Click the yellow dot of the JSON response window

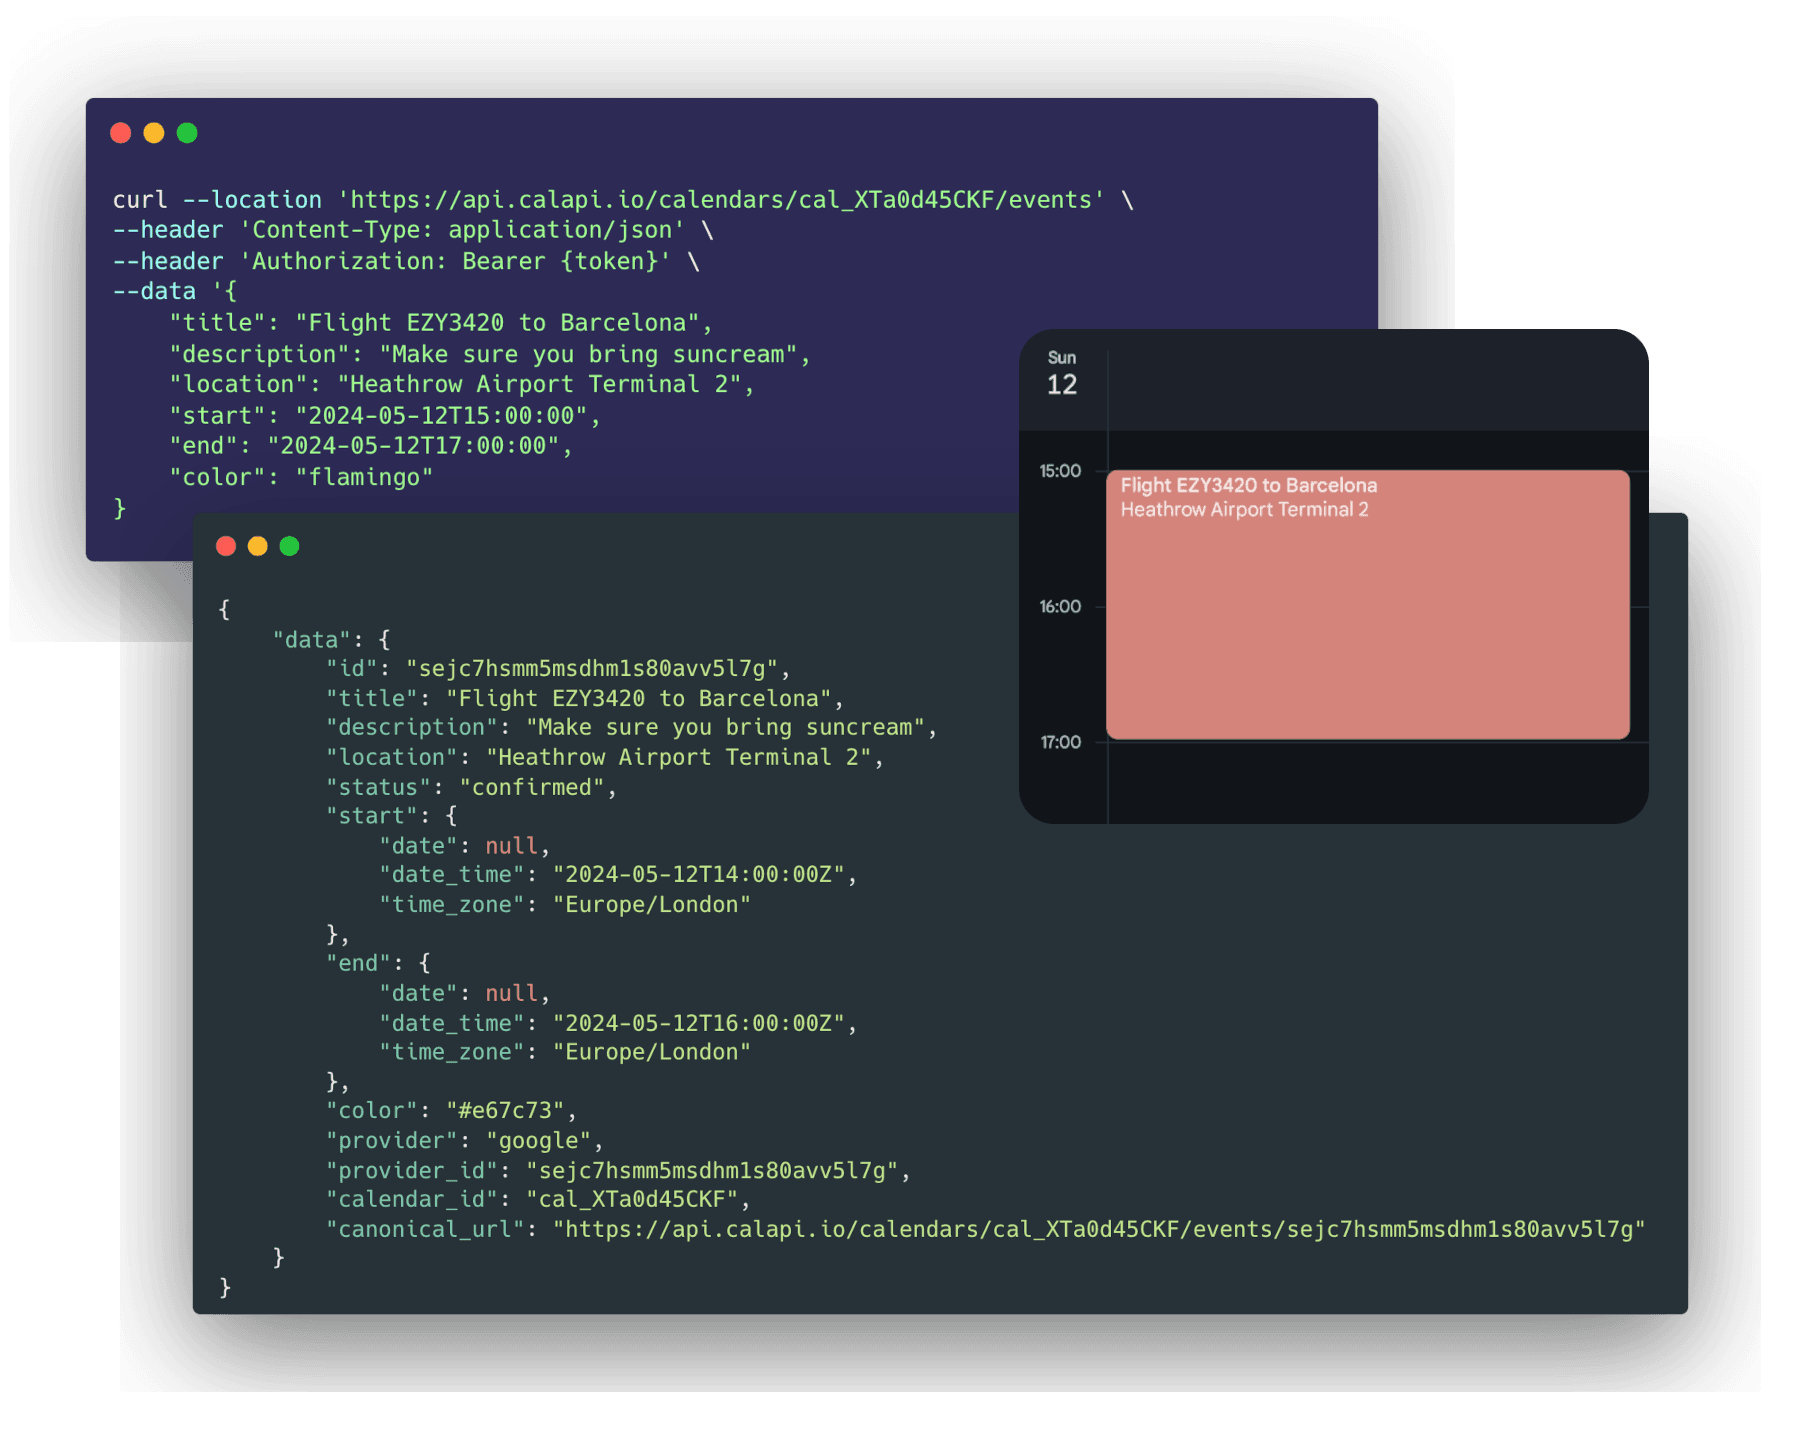tap(258, 546)
